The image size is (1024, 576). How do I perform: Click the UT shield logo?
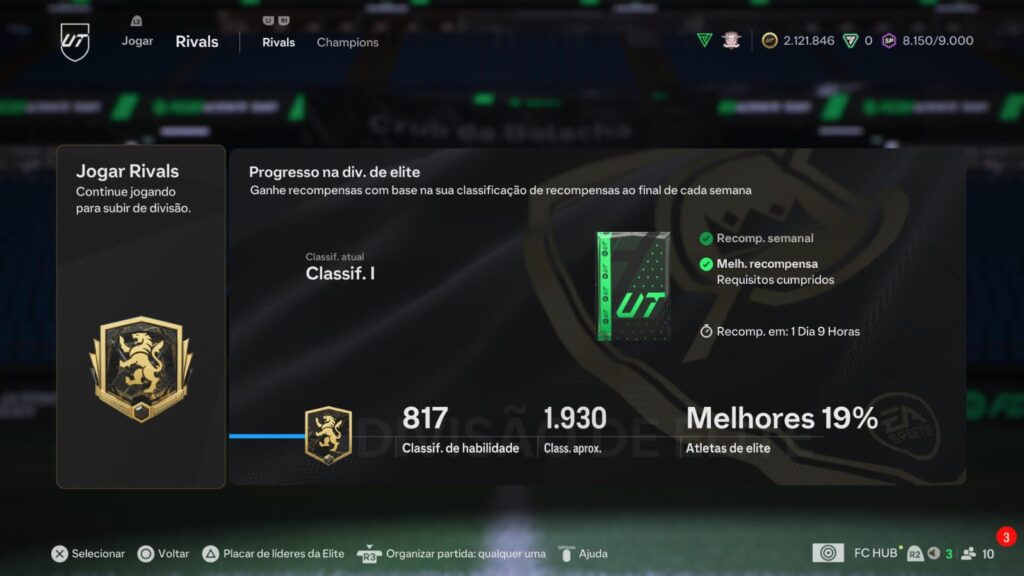click(74, 42)
